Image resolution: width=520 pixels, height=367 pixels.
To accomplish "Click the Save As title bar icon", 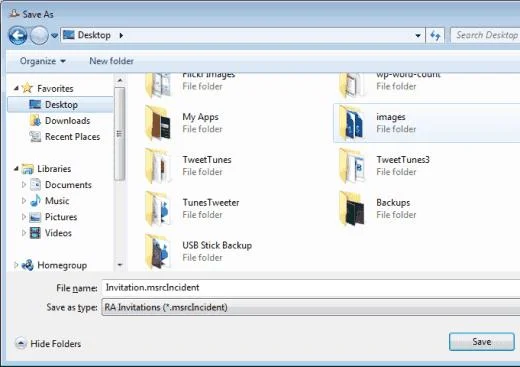I will point(14,13).
